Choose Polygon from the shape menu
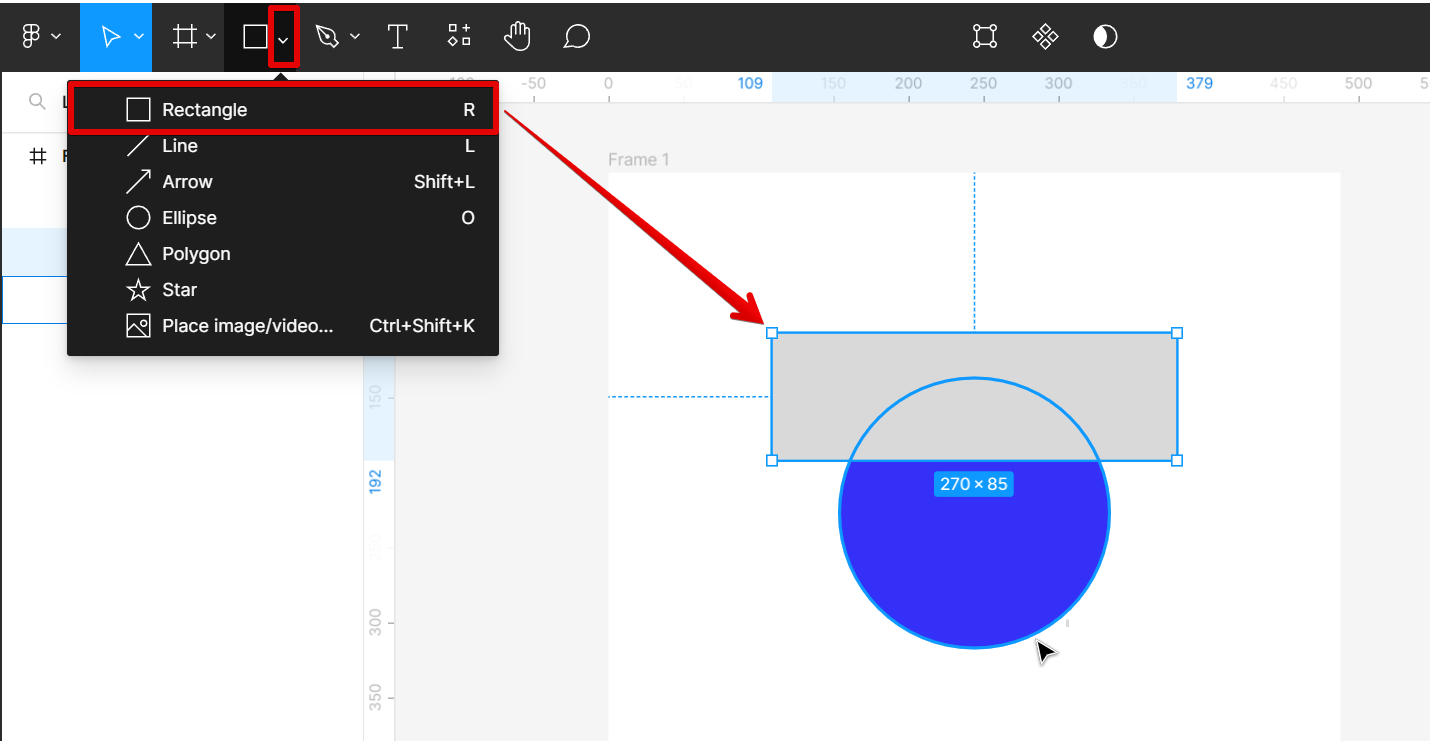 pyautogui.click(x=196, y=254)
